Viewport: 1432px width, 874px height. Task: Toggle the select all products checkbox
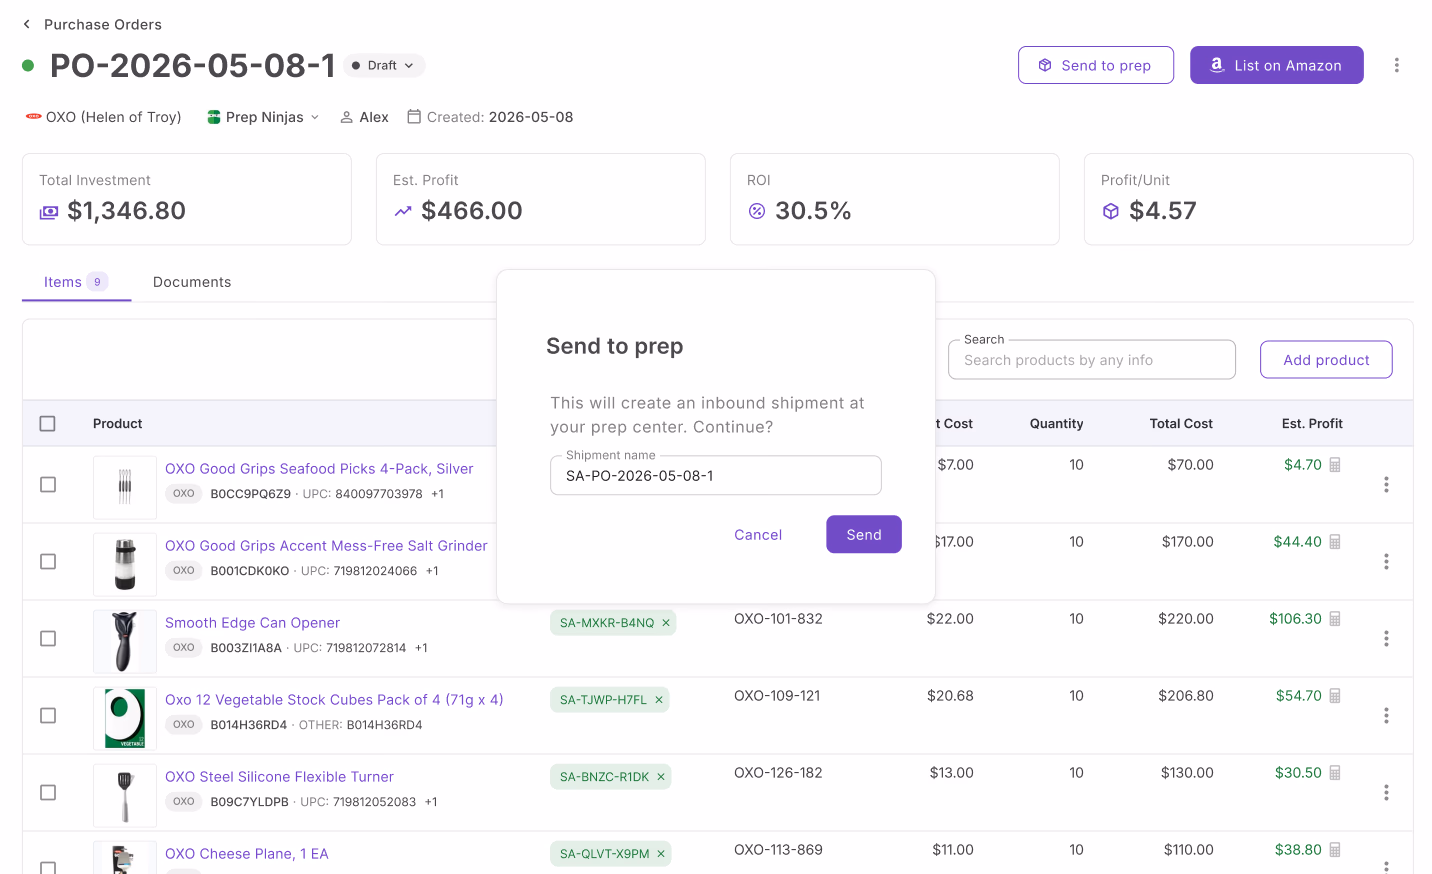[x=47, y=424]
